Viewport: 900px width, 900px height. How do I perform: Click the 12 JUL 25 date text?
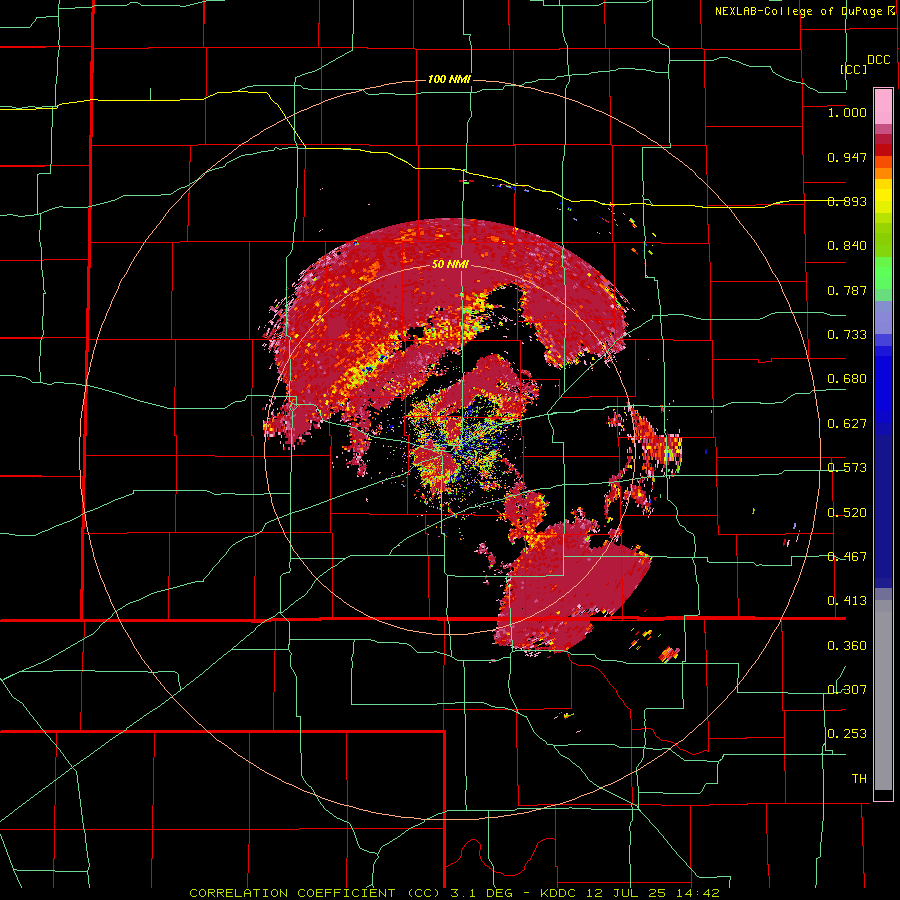point(624,893)
